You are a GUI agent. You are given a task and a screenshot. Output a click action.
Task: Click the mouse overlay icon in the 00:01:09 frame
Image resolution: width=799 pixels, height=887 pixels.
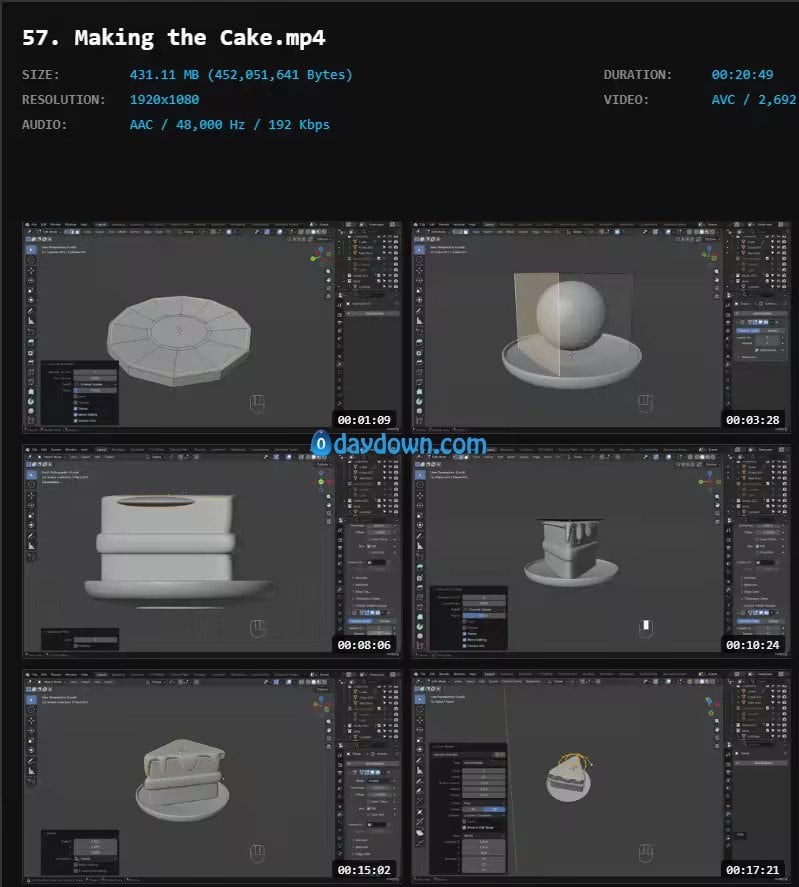click(x=257, y=404)
